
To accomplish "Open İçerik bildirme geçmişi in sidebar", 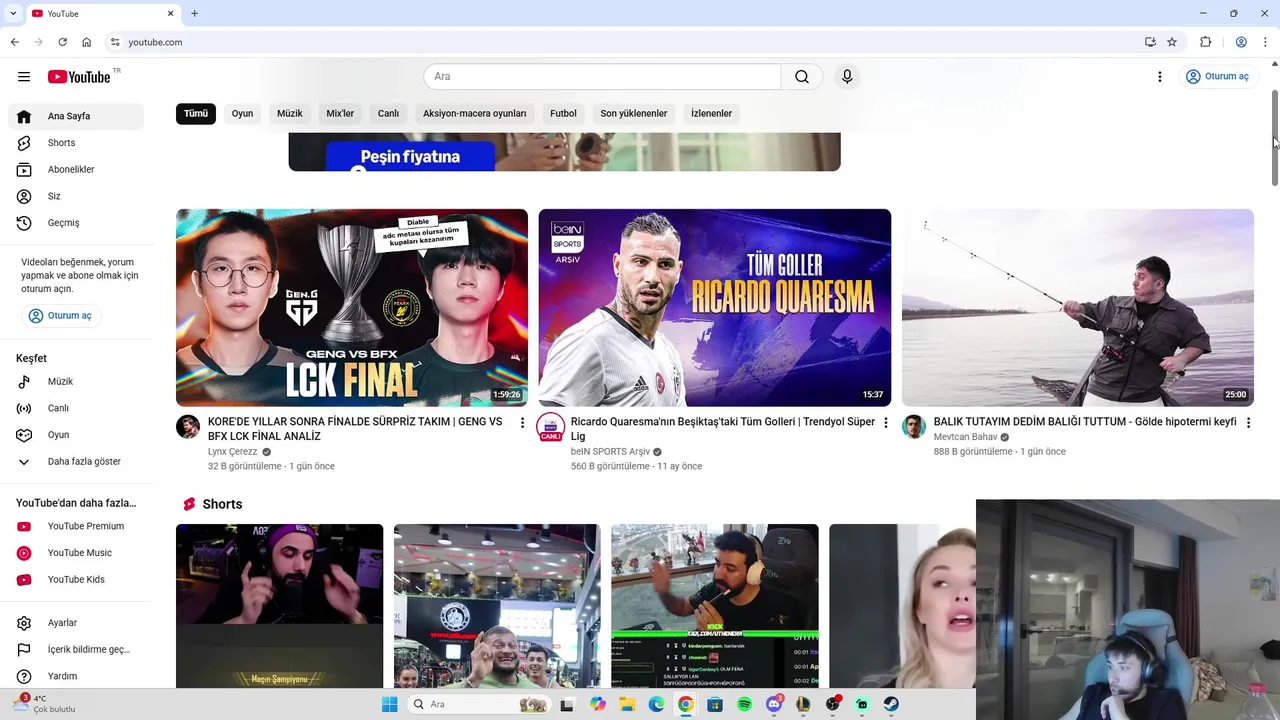I will coord(76,650).
